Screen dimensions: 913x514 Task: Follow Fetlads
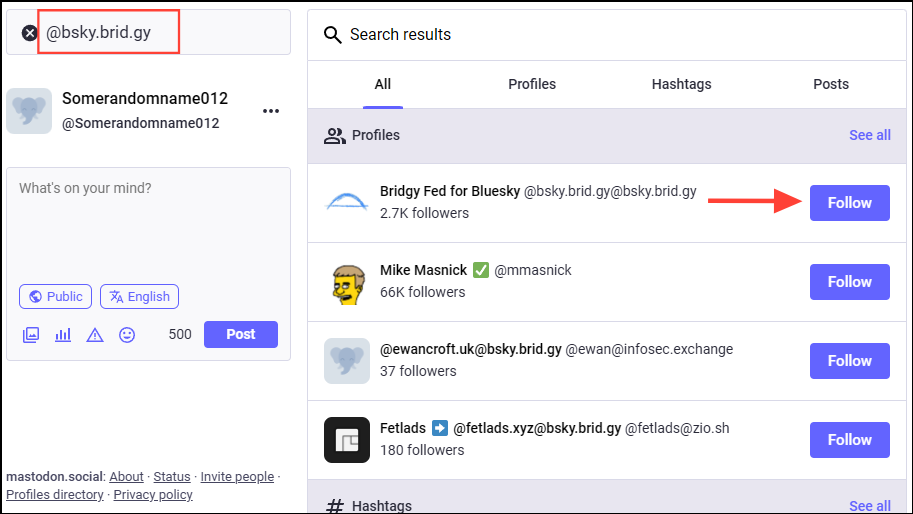pos(850,439)
